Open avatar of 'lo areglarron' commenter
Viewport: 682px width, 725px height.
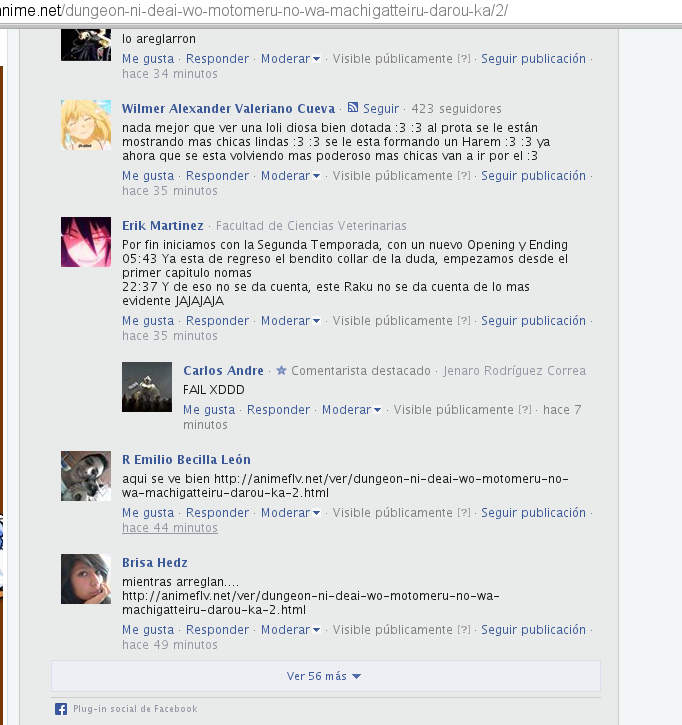click(86, 45)
